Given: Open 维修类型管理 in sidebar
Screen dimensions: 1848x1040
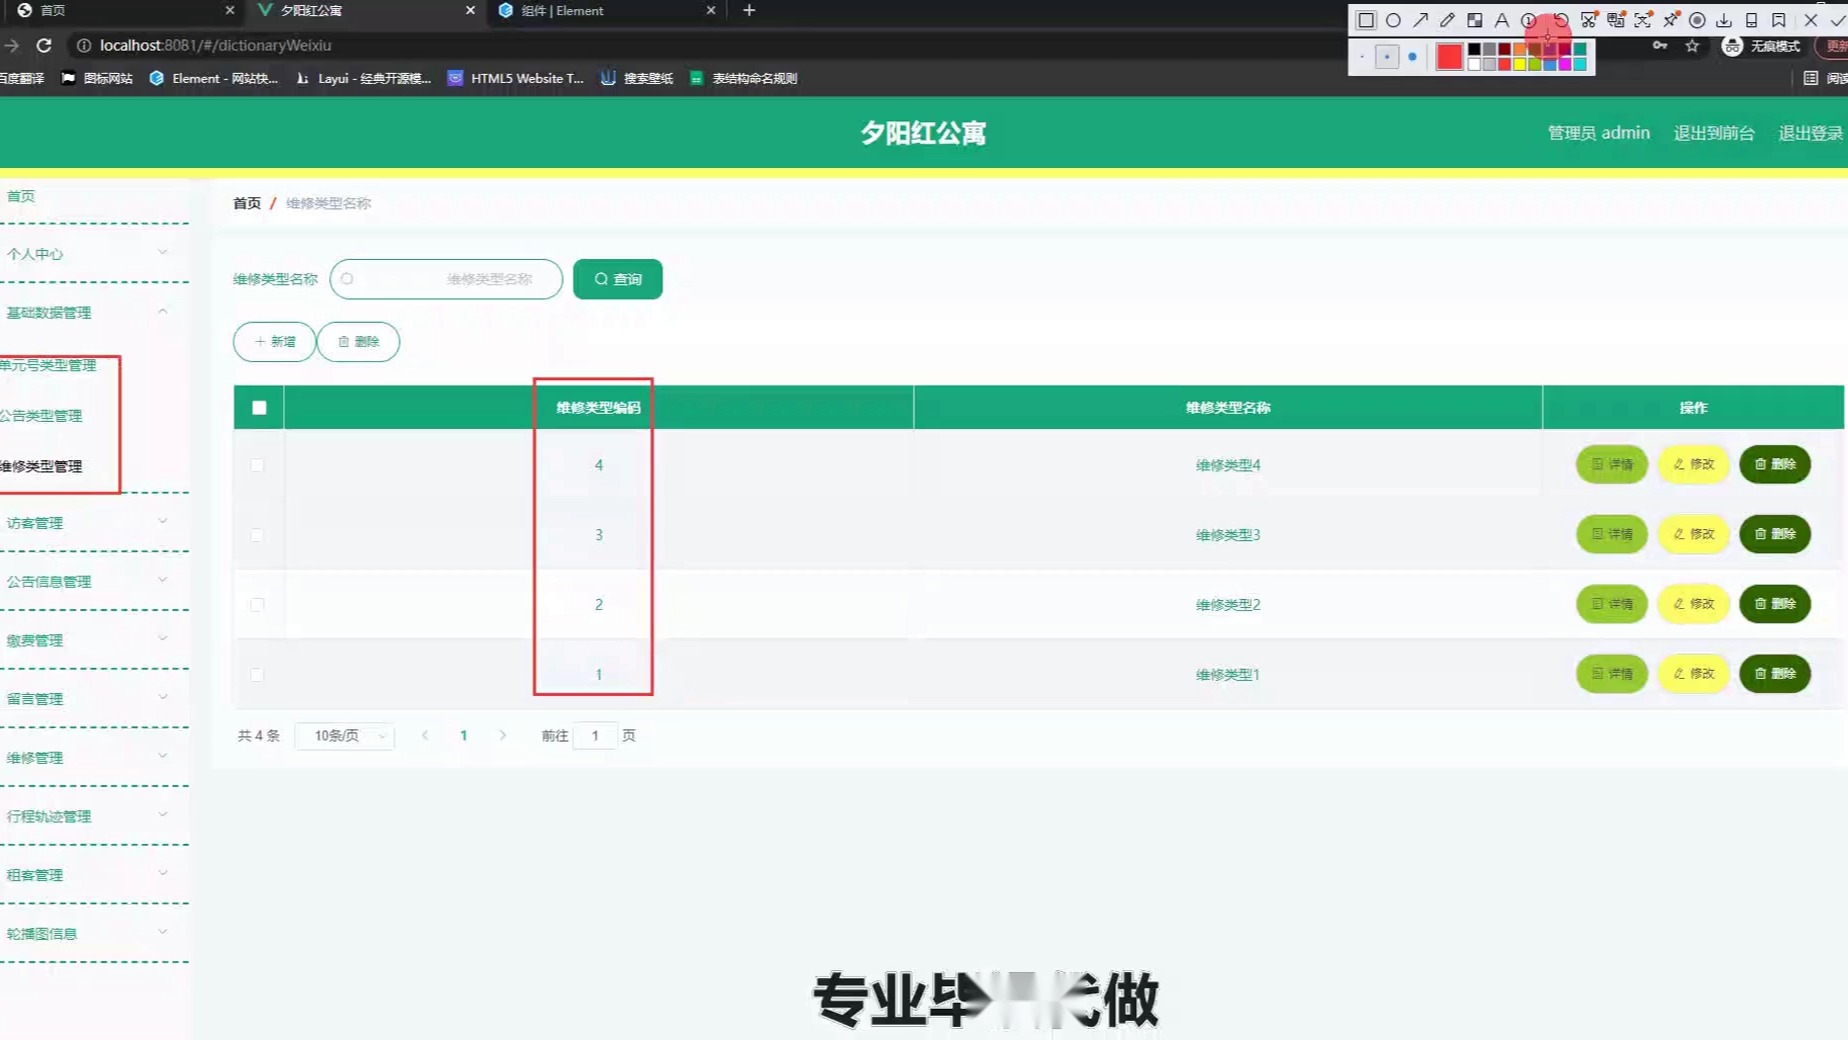Looking at the screenshot, I should (x=41, y=466).
